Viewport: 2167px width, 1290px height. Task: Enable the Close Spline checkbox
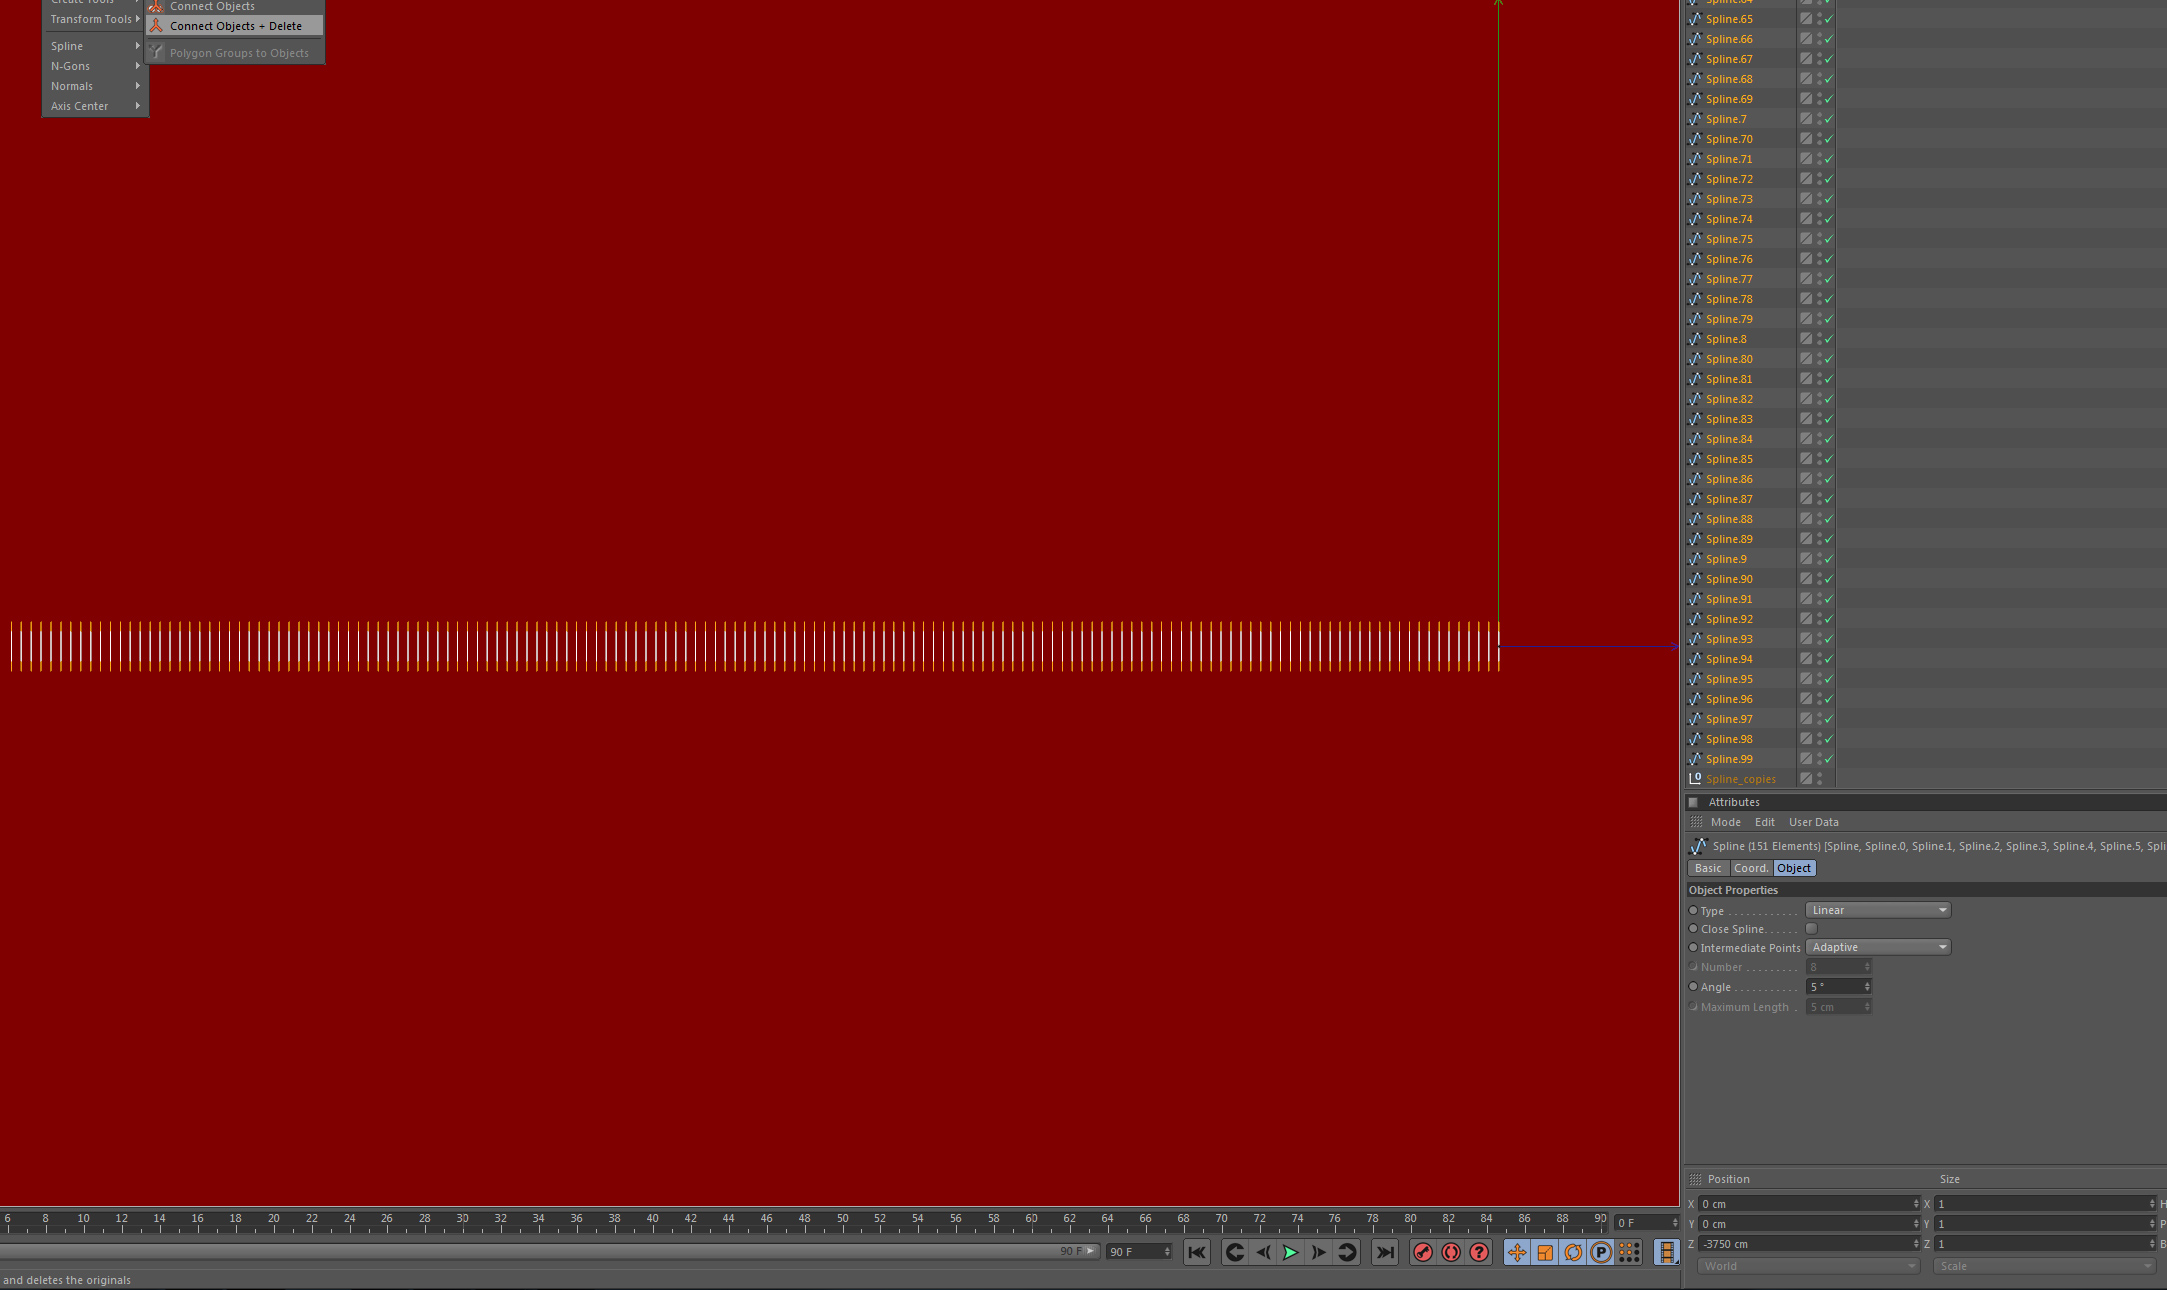coord(1811,929)
